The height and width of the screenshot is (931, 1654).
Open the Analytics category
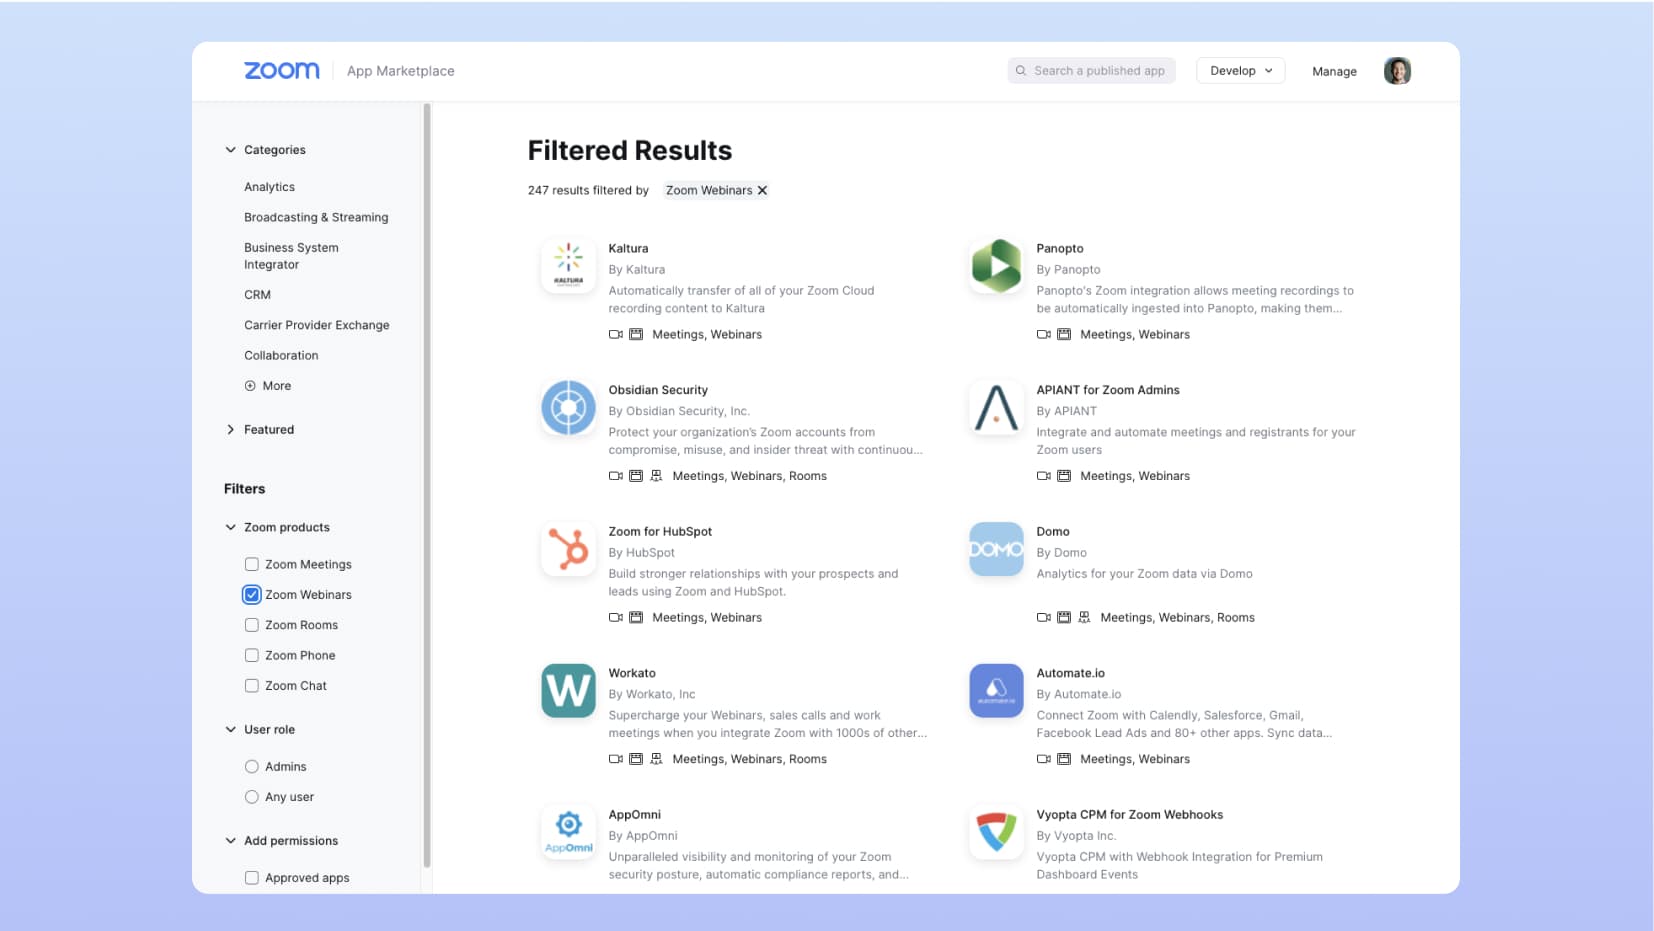click(x=269, y=187)
